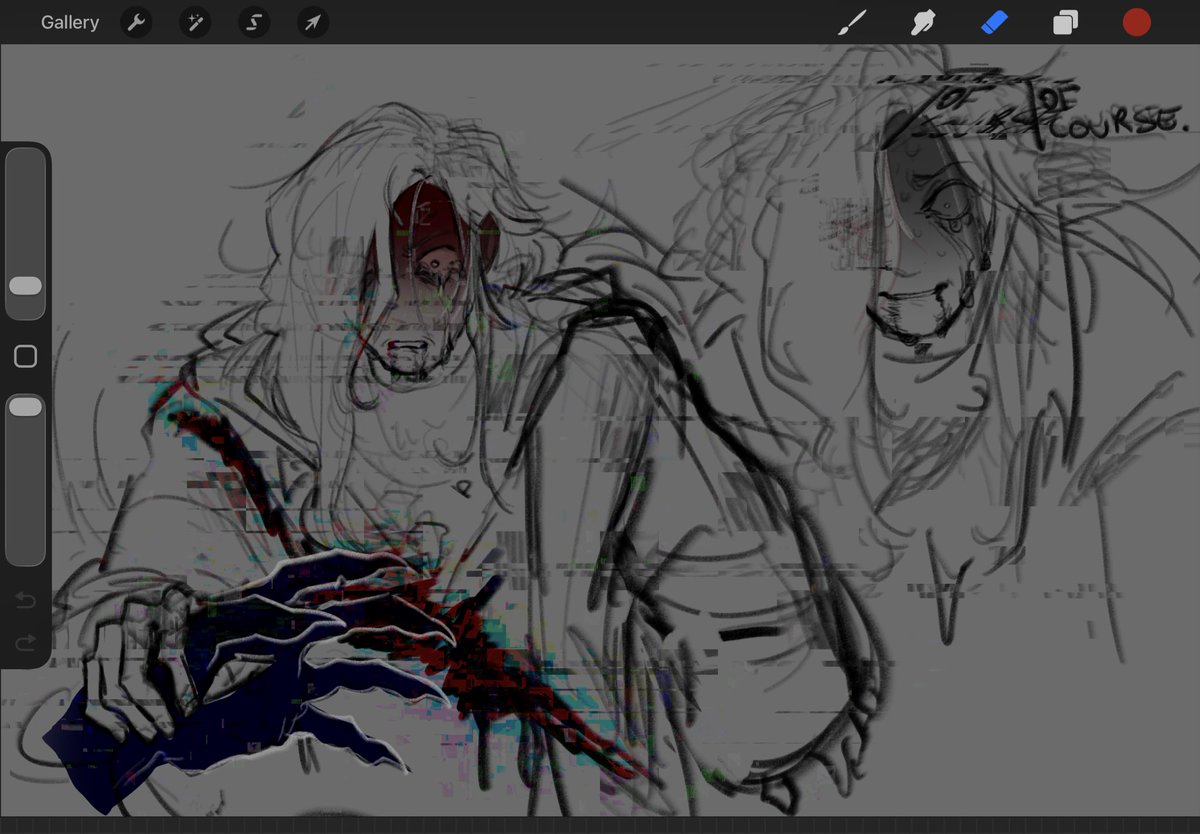The height and width of the screenshot is (834, 1200).
Task: Tap the square modify button in sidebar
Action: click(25, 356)
